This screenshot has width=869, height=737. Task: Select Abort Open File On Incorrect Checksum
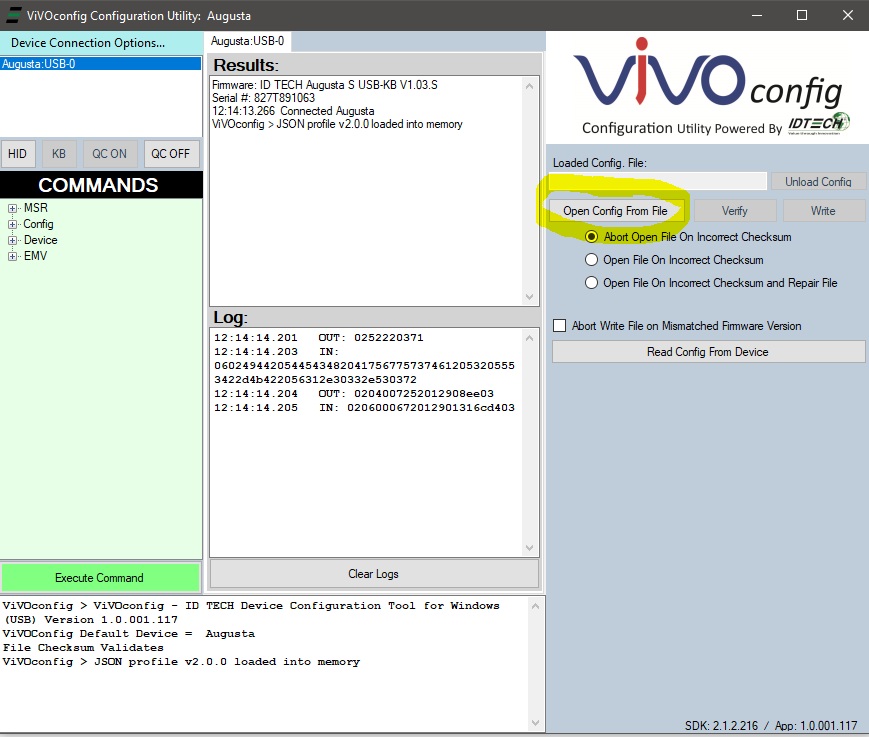[x=591, y=237]
